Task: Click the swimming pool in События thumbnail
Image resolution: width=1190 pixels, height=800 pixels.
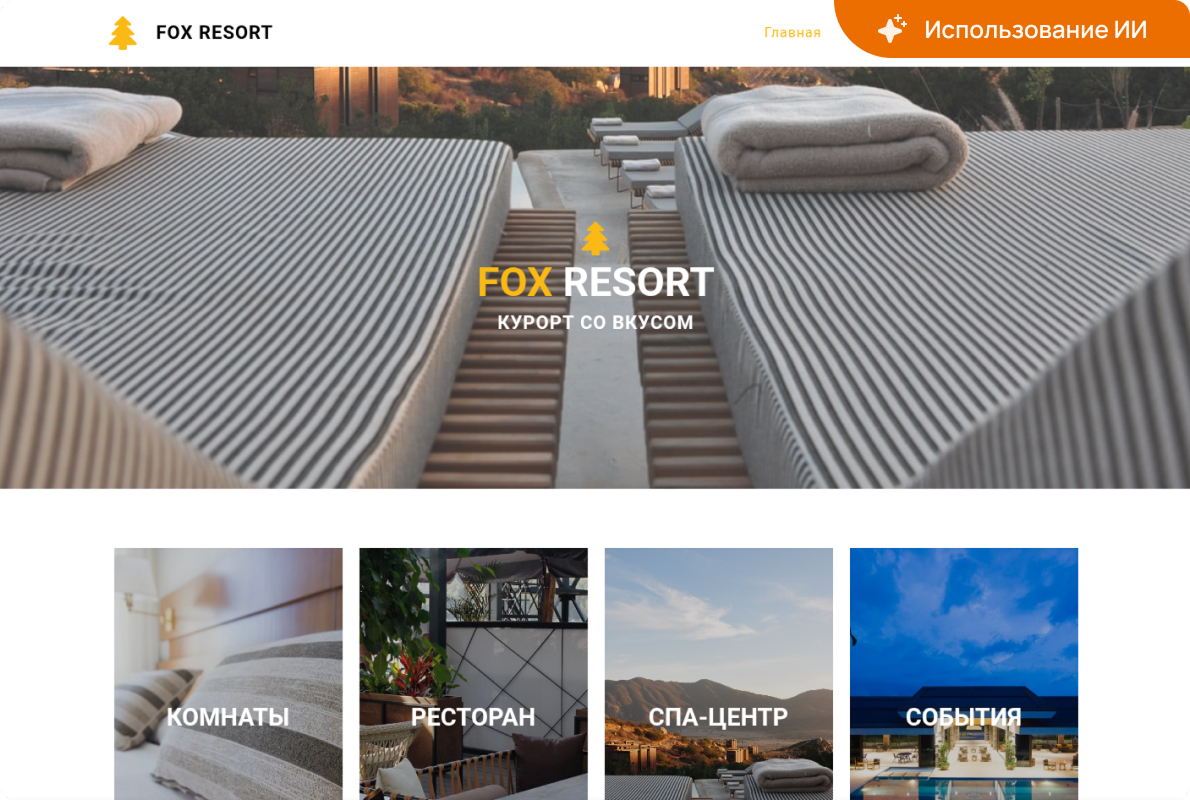Action: [x=964, y=785]
